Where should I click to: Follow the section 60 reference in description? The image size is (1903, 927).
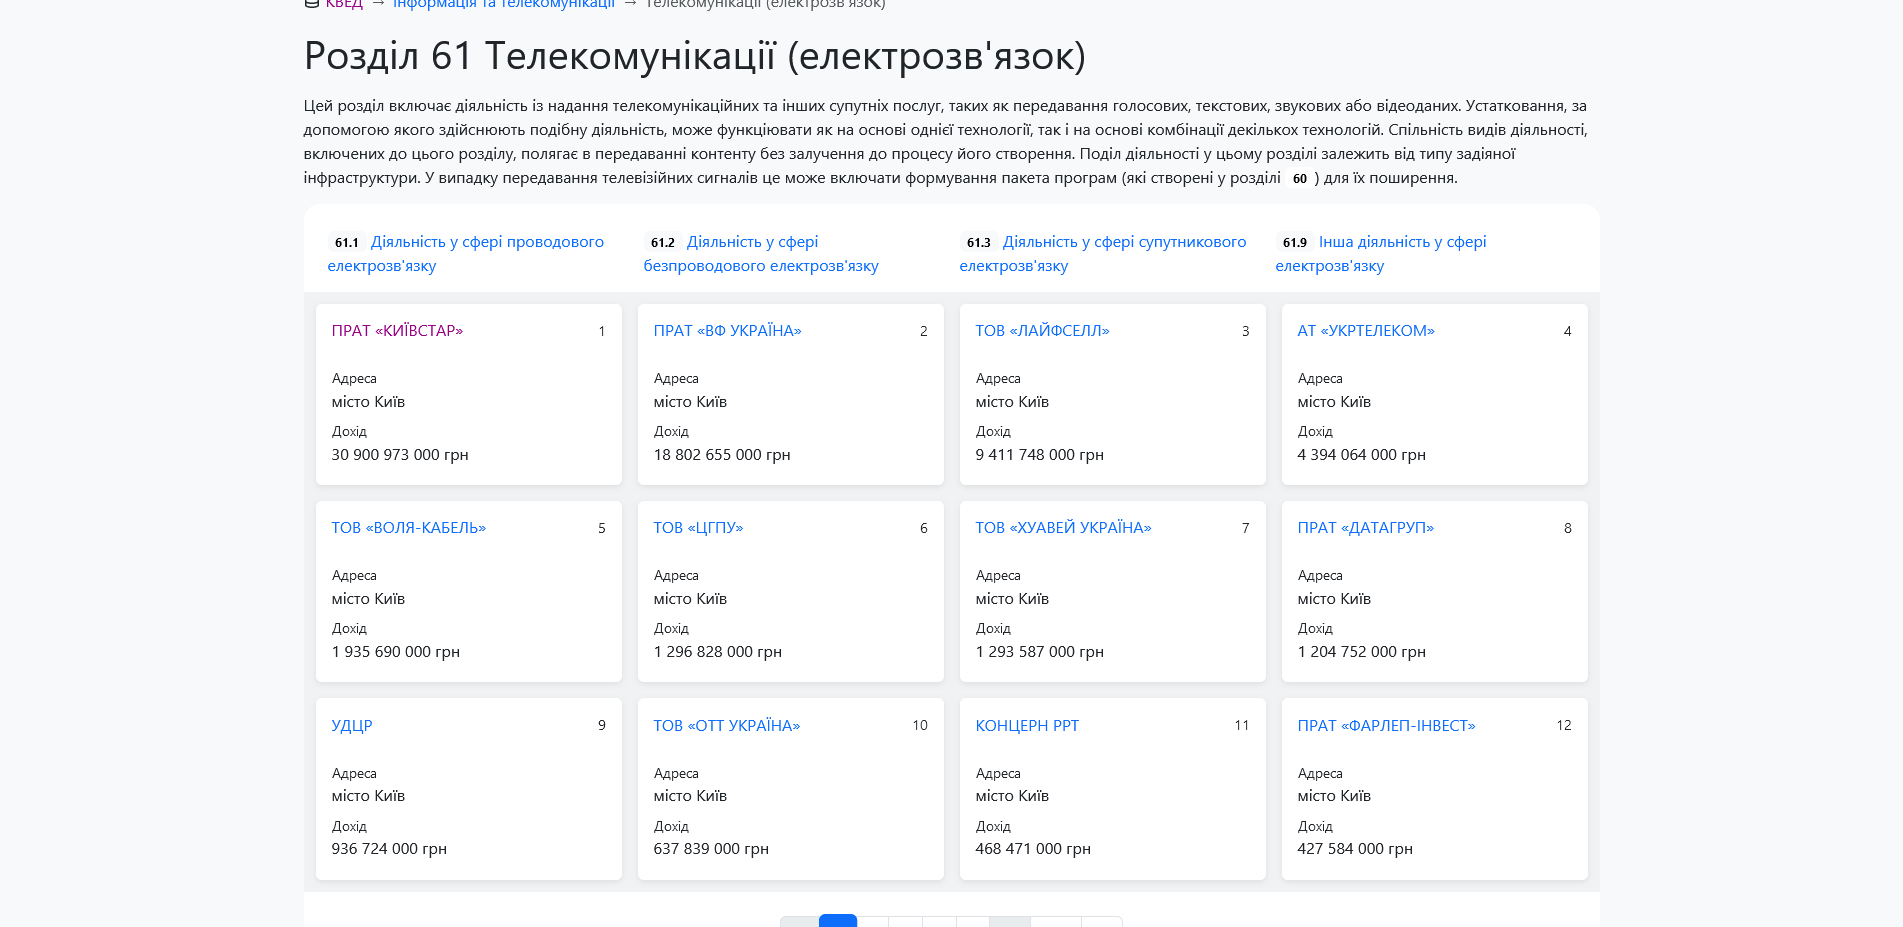[1299, 178]
